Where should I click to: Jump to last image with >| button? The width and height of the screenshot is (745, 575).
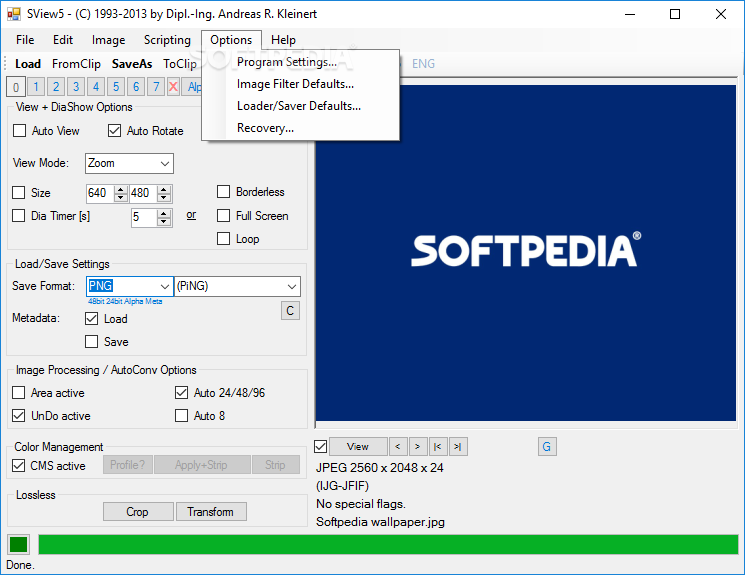coord(458,447)
